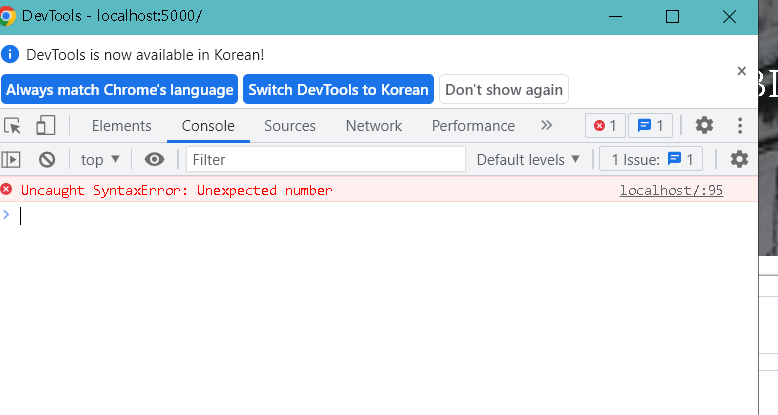778x415 pixels.
Task: Click the red error count badge
Action: (x=605, y=126)
